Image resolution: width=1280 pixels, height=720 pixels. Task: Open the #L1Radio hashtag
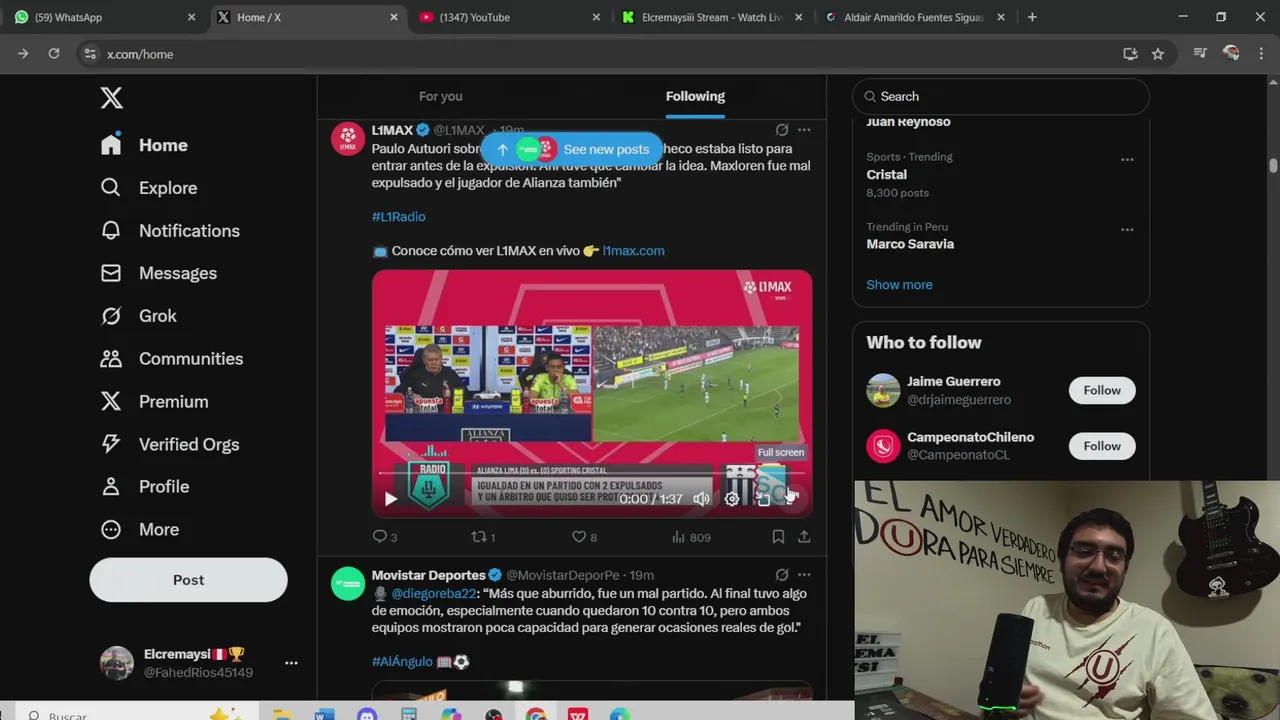pyautogui.click(x=399, y=217)
